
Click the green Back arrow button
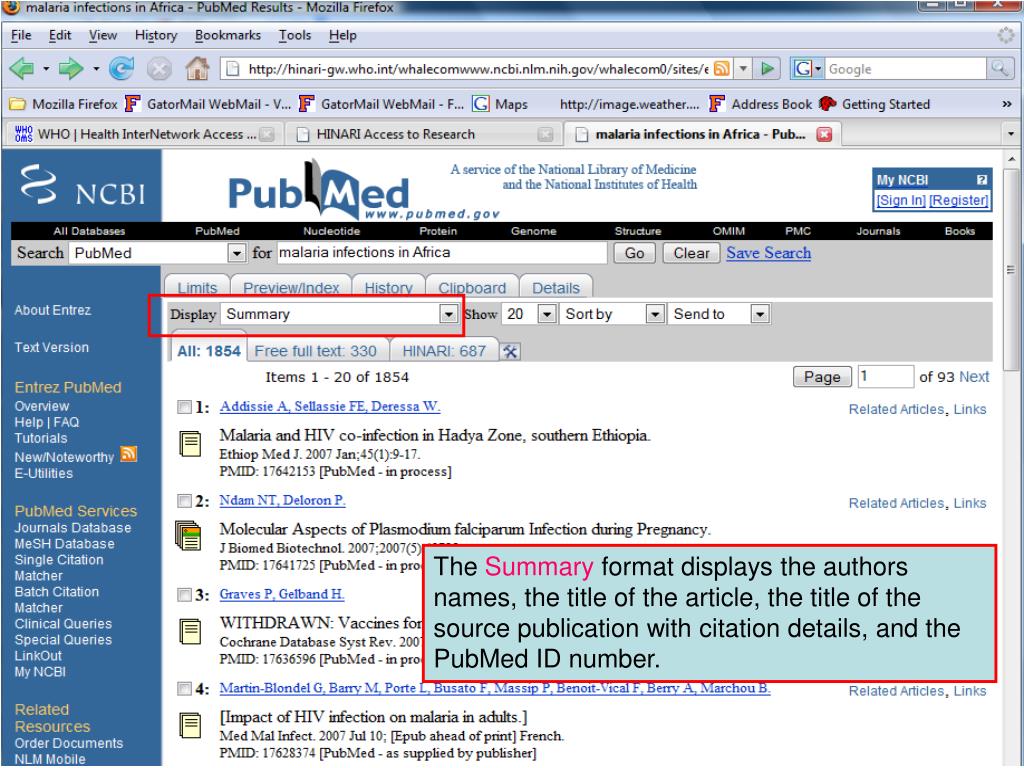(x=22, y=68)
